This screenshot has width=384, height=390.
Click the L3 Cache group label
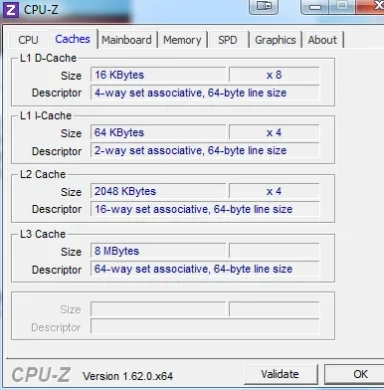click(x=43, y=234)
